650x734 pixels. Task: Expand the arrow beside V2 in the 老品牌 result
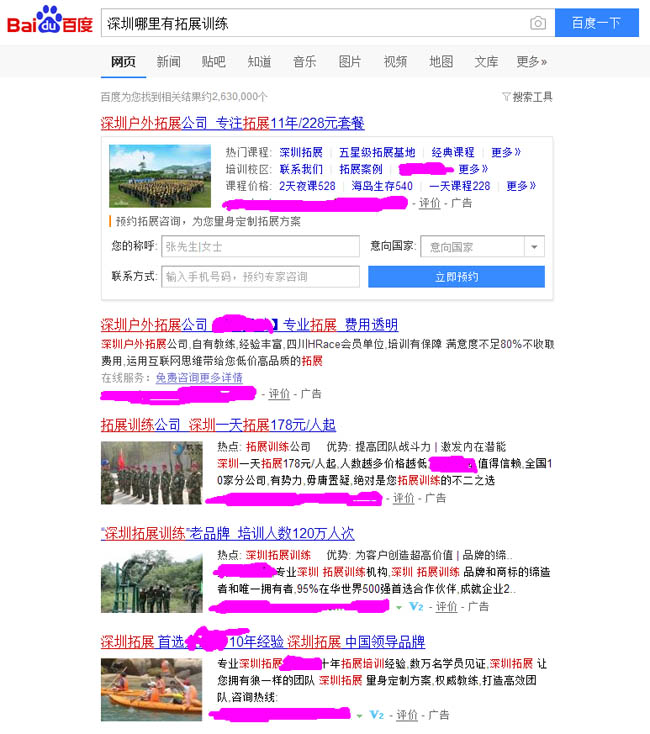pyautogui.click(x=399, y=608)
